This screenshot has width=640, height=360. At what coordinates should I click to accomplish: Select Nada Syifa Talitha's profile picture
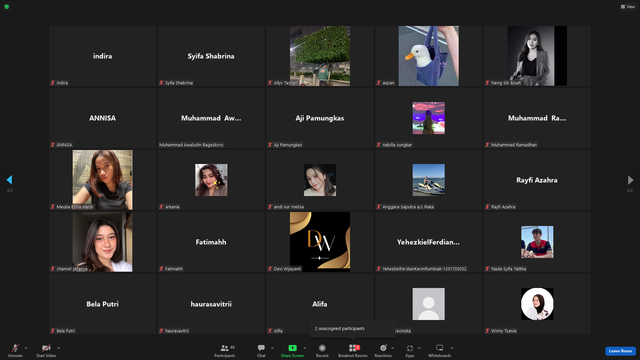tap(537, 242)
